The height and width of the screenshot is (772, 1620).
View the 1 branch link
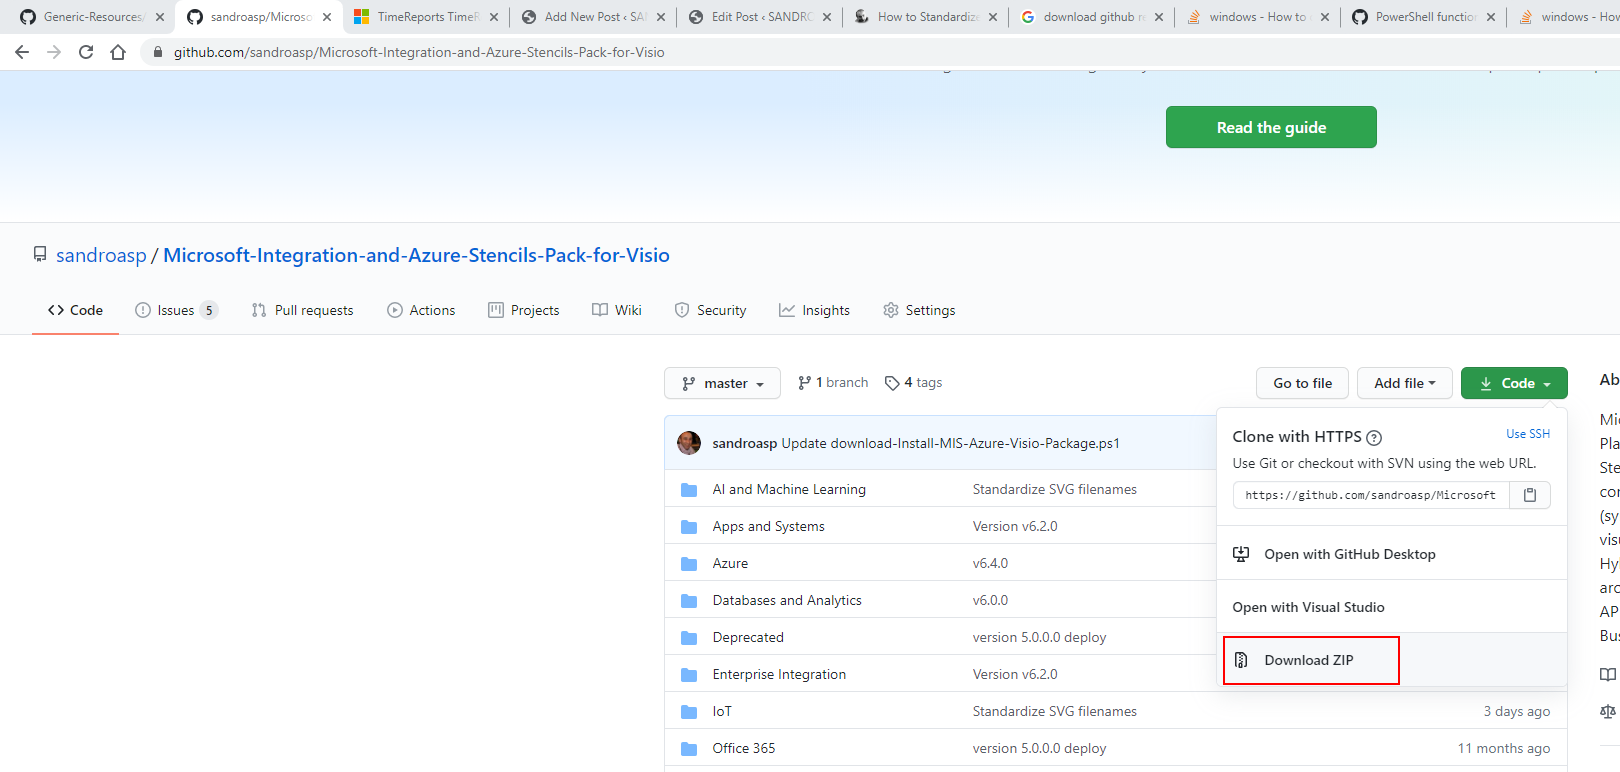coord(833,383)
